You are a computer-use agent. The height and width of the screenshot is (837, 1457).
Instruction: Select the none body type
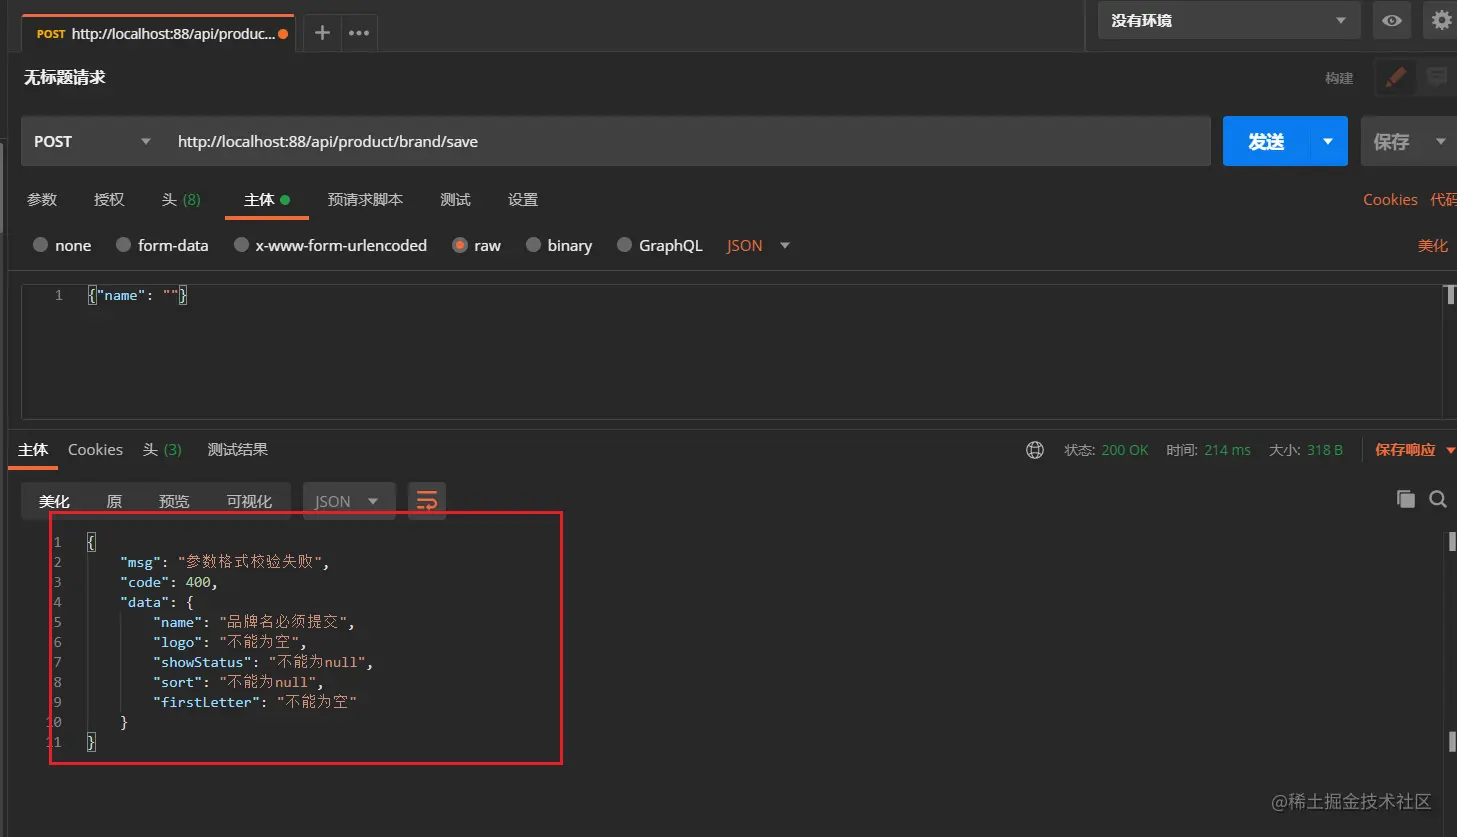(62, 245)
